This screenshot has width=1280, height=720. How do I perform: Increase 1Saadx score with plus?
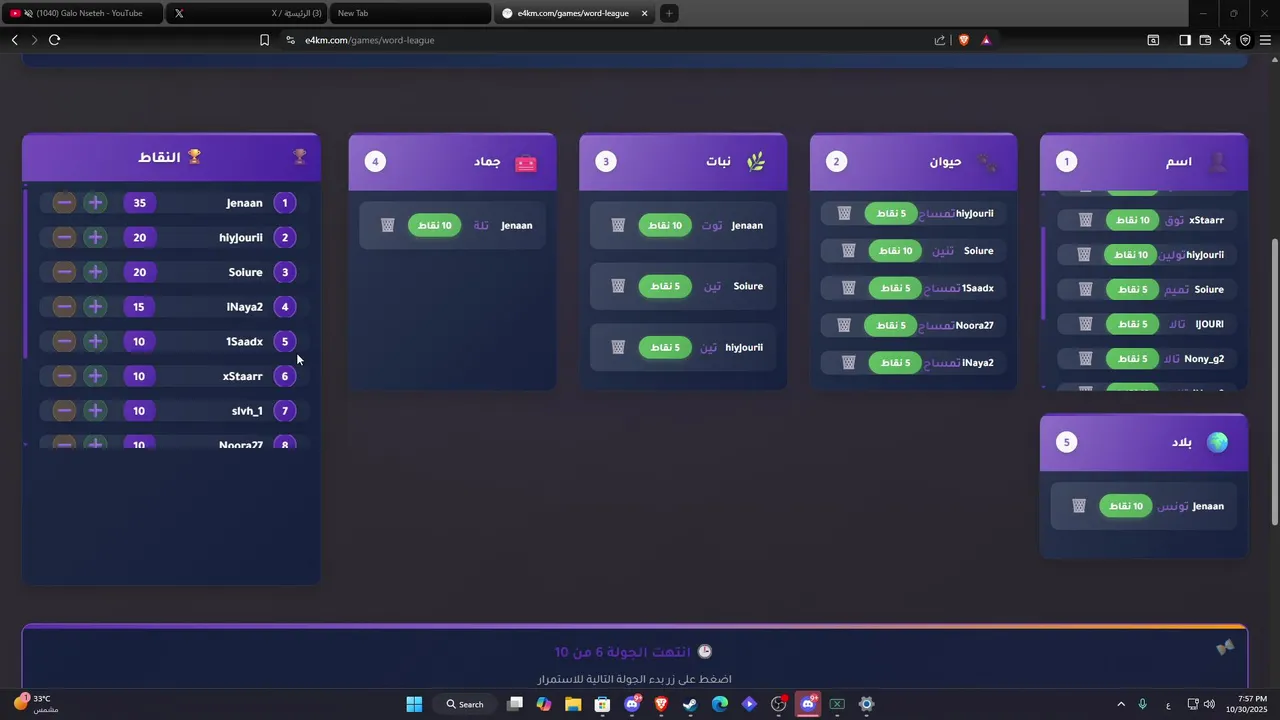(x=95, y=342)
